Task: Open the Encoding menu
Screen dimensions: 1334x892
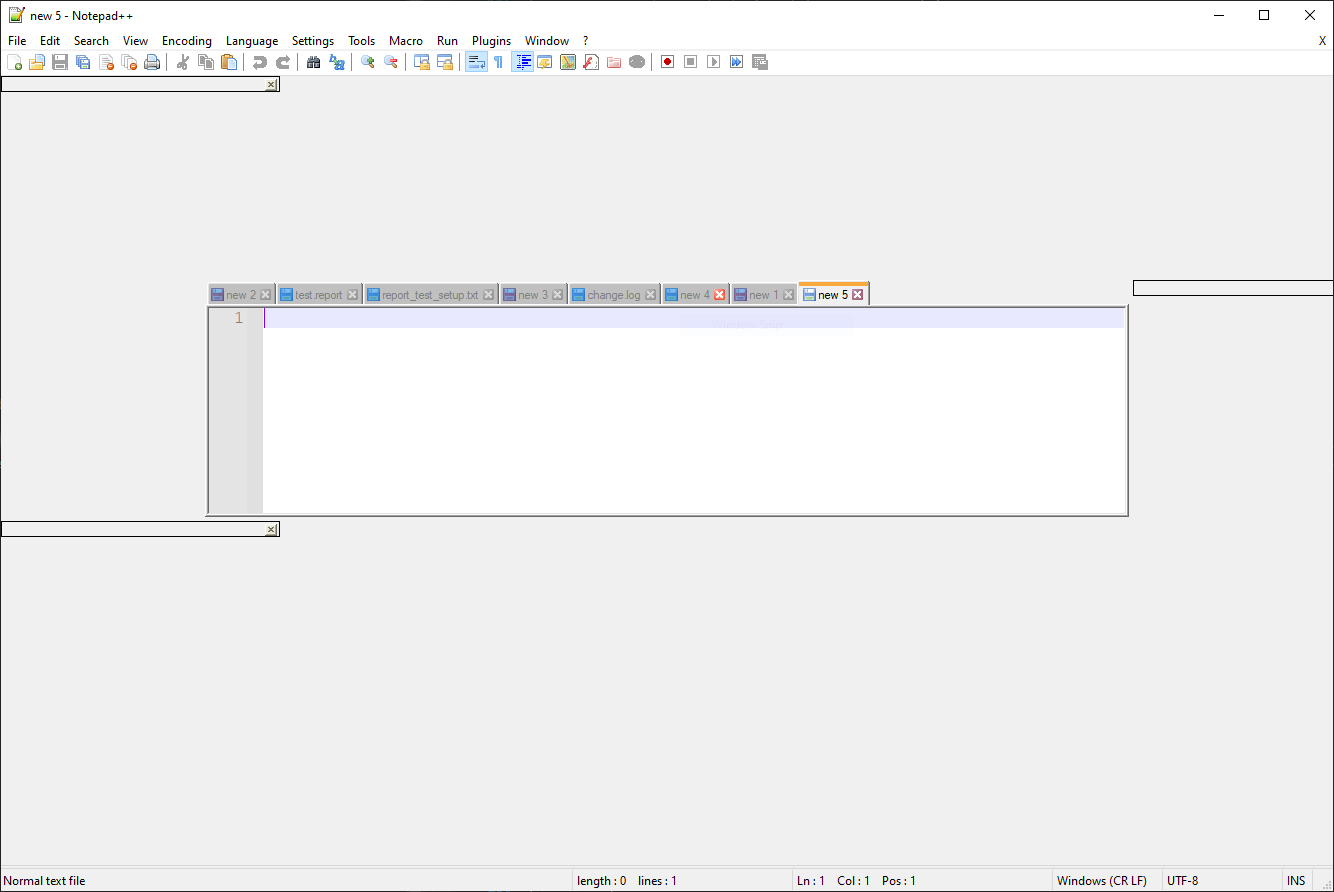Action: pyautogui.click(x=186, y=40)
